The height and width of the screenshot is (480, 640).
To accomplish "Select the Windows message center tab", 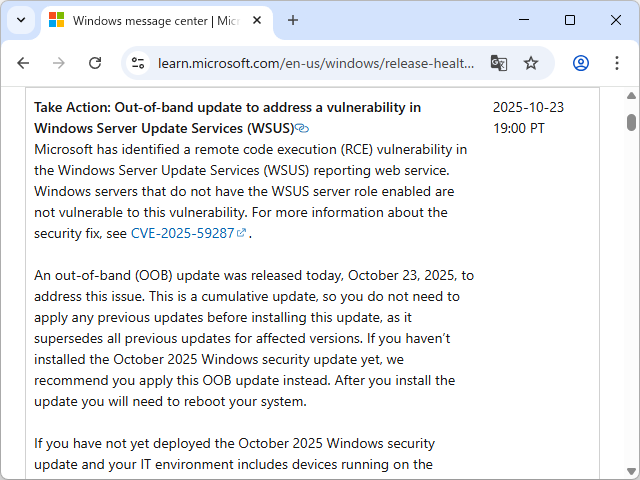I will point(150,20).
